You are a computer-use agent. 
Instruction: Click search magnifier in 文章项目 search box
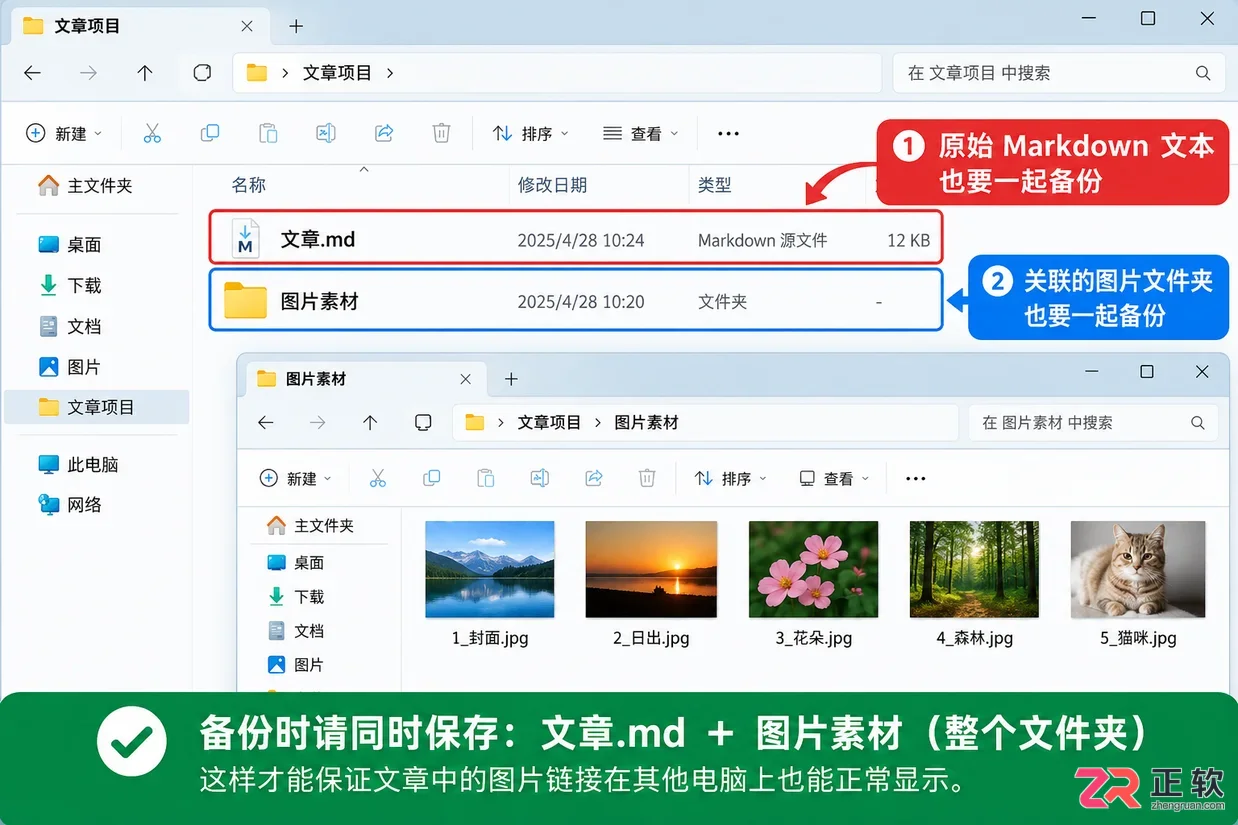point(1203,73)
